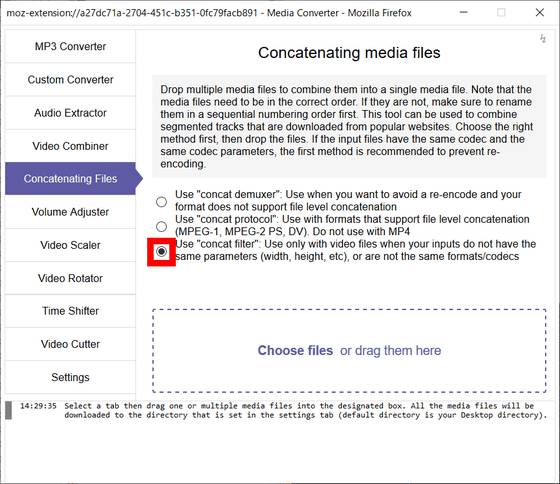Select the "concat demuxer" radio option
Viewport: 560px width, 484px height.
[161, 202]
